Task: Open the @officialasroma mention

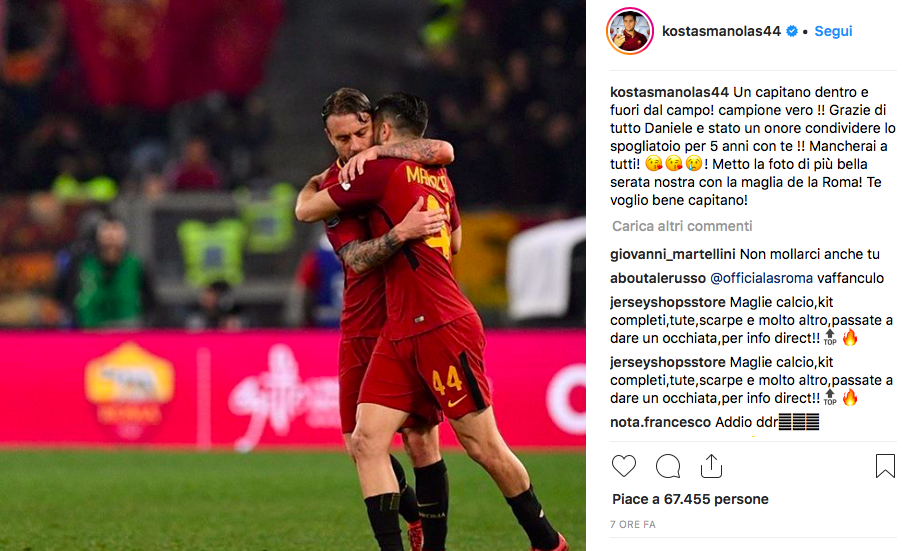Action: (761, 279)
